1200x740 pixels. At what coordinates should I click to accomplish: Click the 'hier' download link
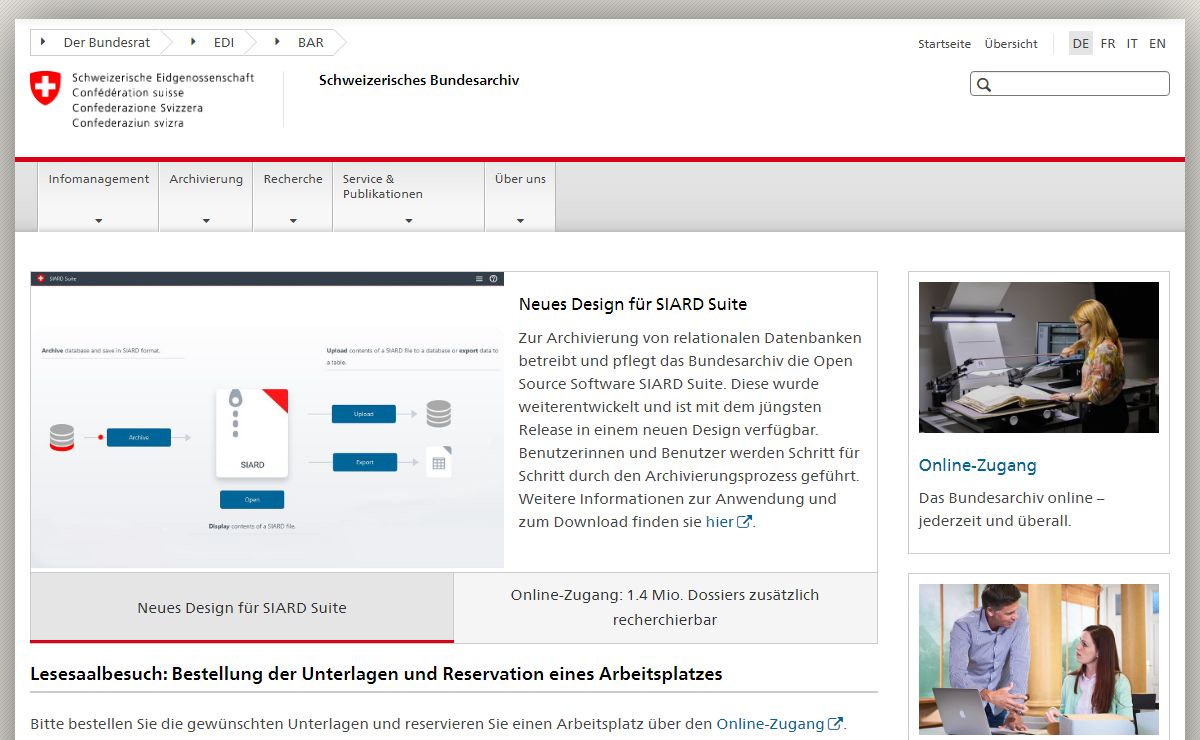pyautogui.click(x=719, y=522)
